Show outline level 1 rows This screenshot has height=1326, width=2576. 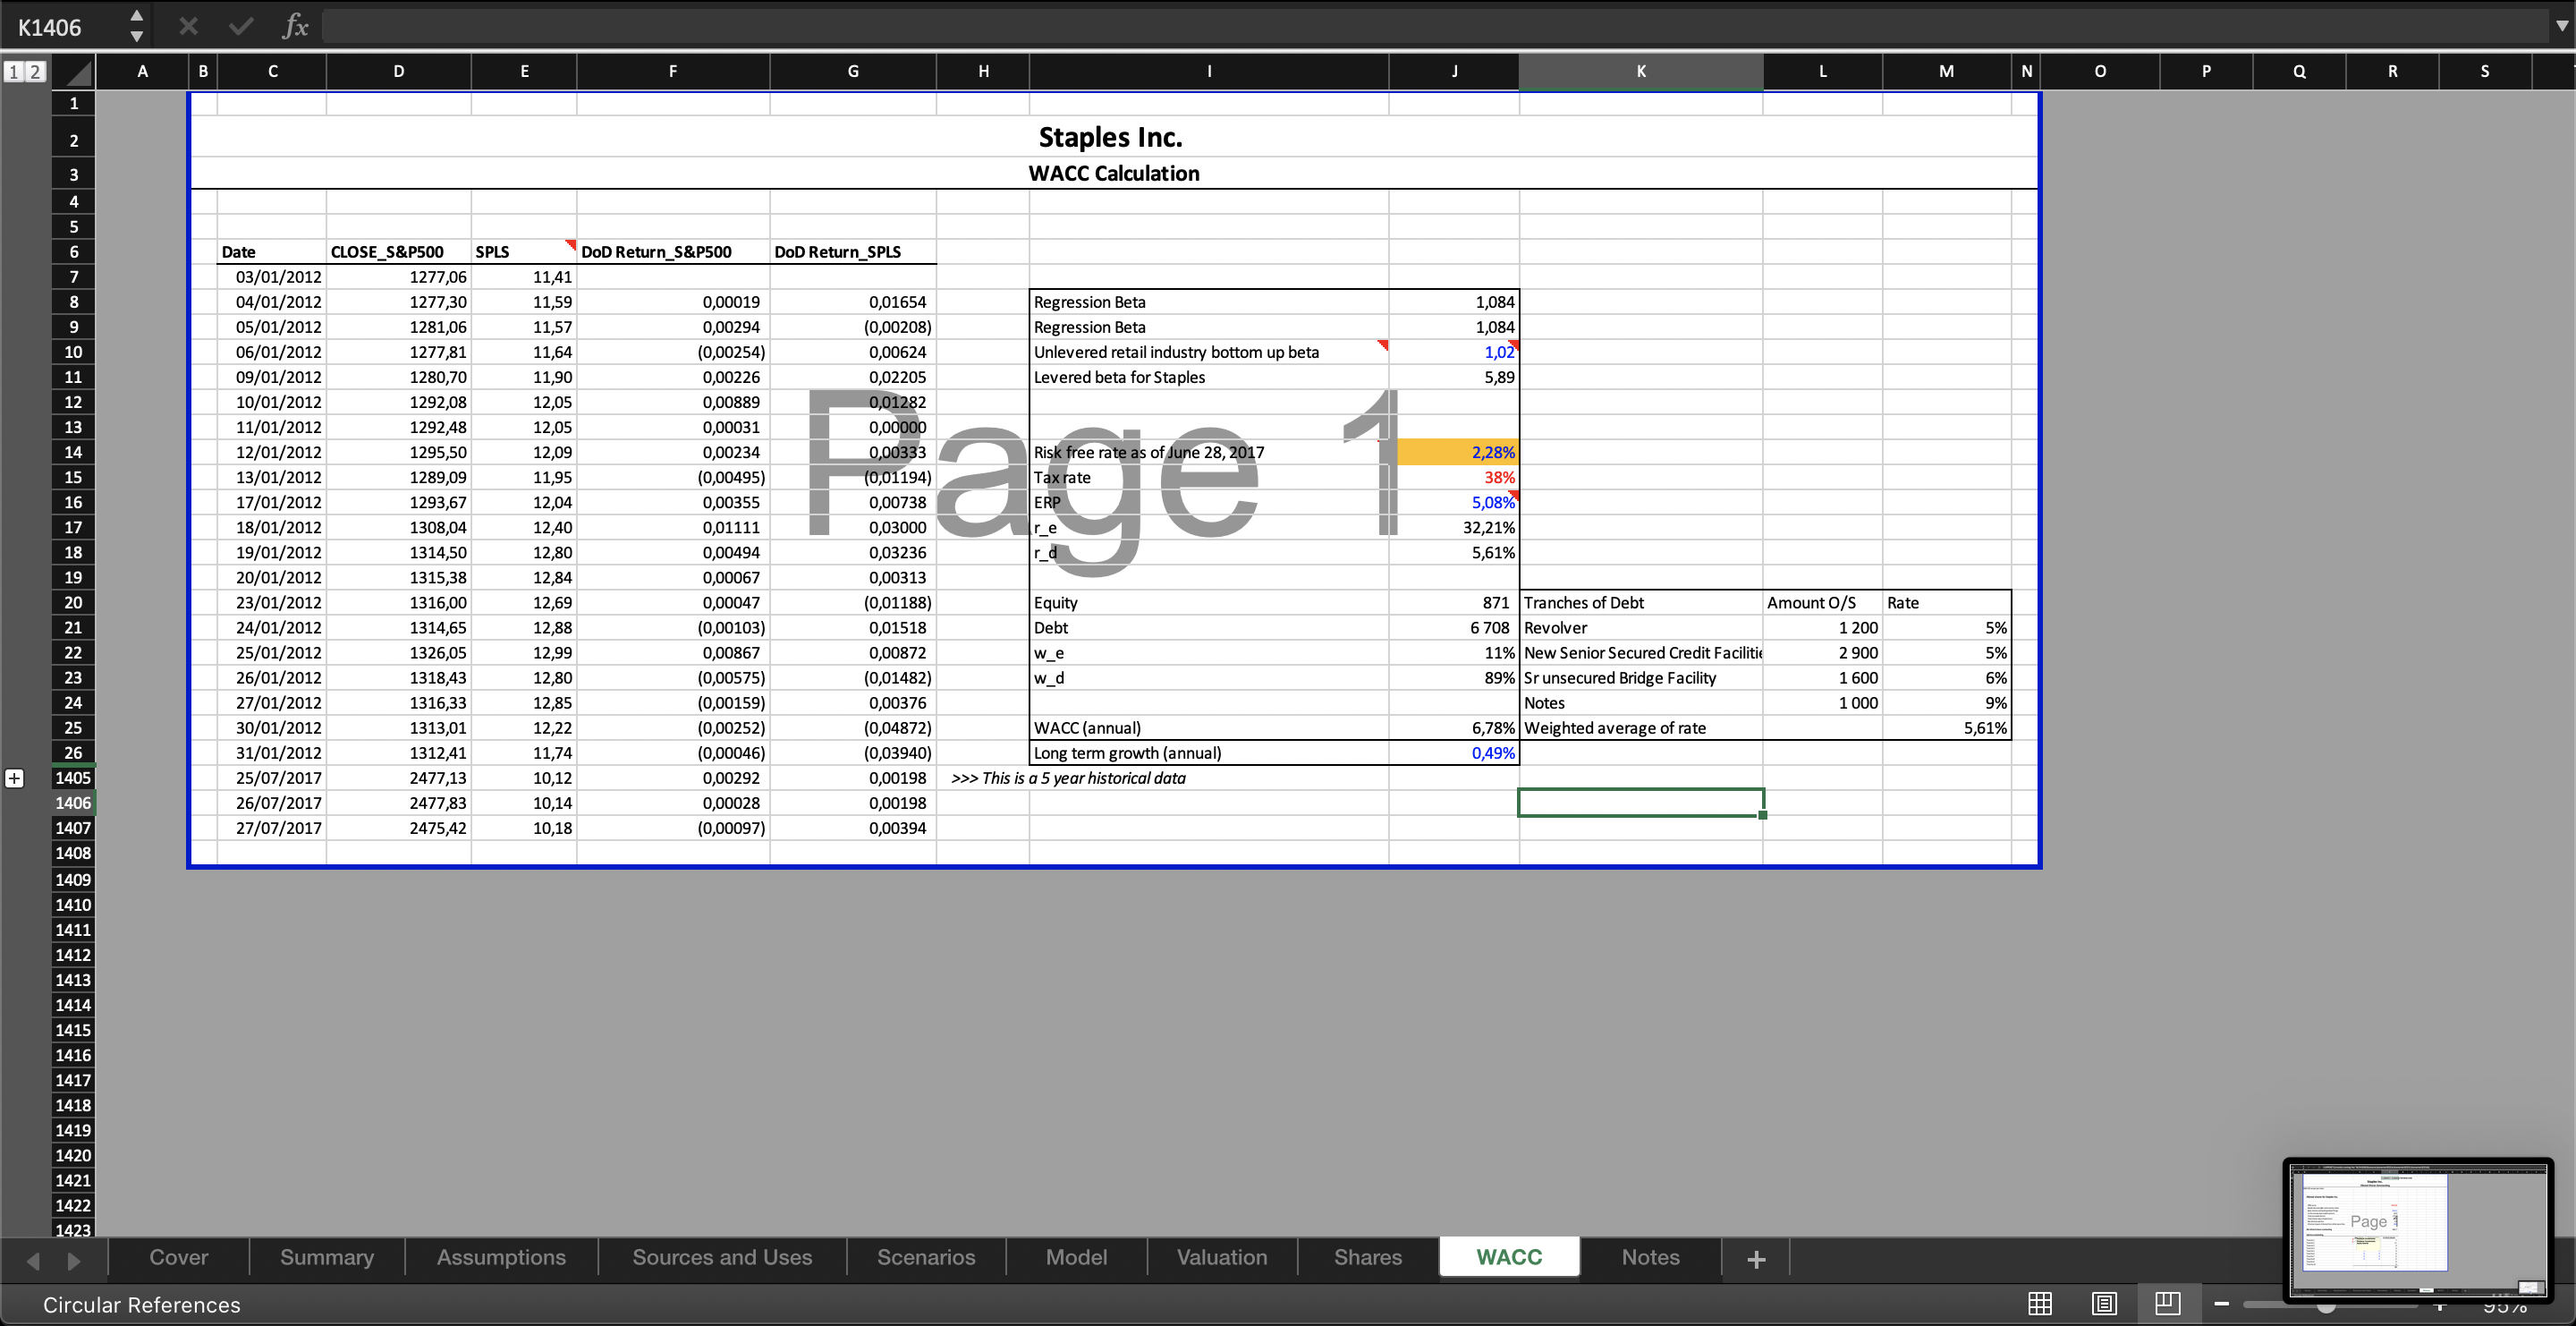point(13,71)
